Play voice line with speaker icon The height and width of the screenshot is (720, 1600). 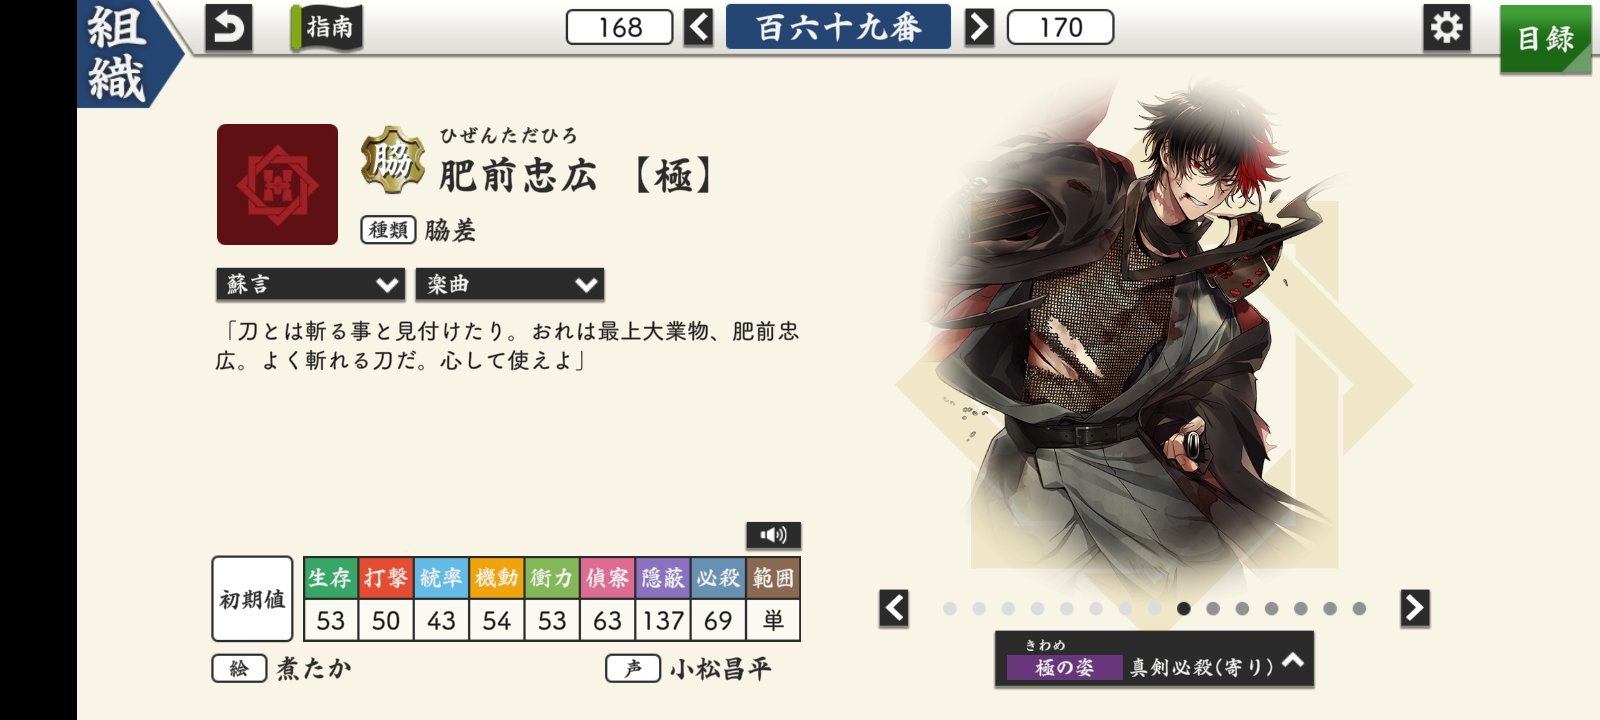773,535
